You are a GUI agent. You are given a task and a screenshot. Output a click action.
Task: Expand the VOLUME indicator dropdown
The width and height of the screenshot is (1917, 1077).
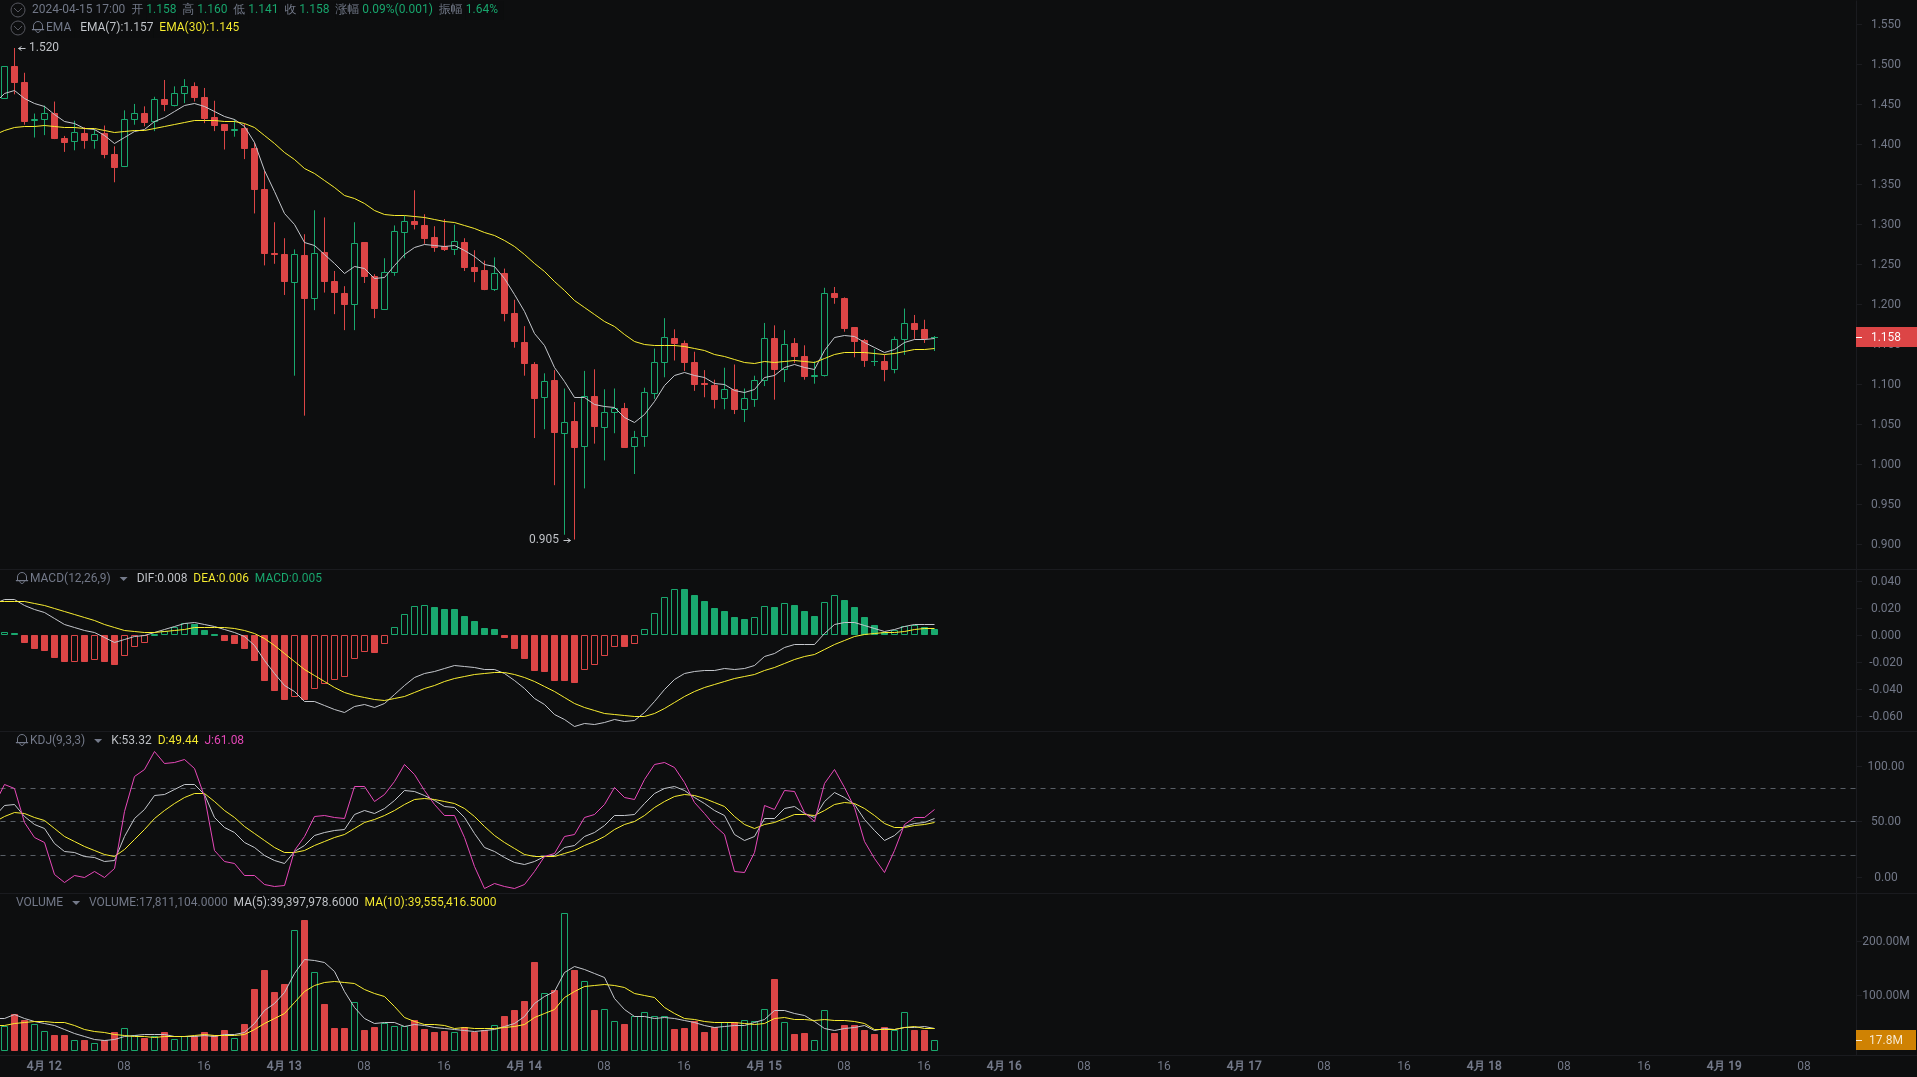[x=73, y=901]
